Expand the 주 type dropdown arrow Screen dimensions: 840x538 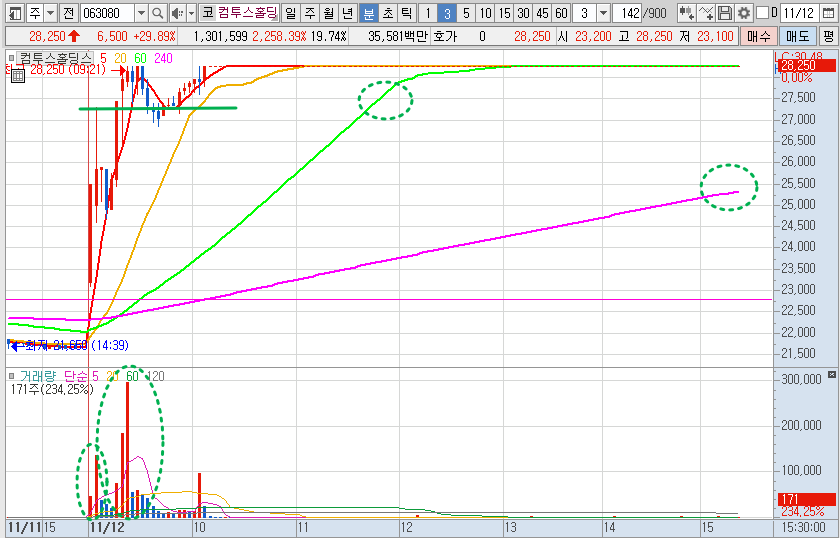click(50, 13)
